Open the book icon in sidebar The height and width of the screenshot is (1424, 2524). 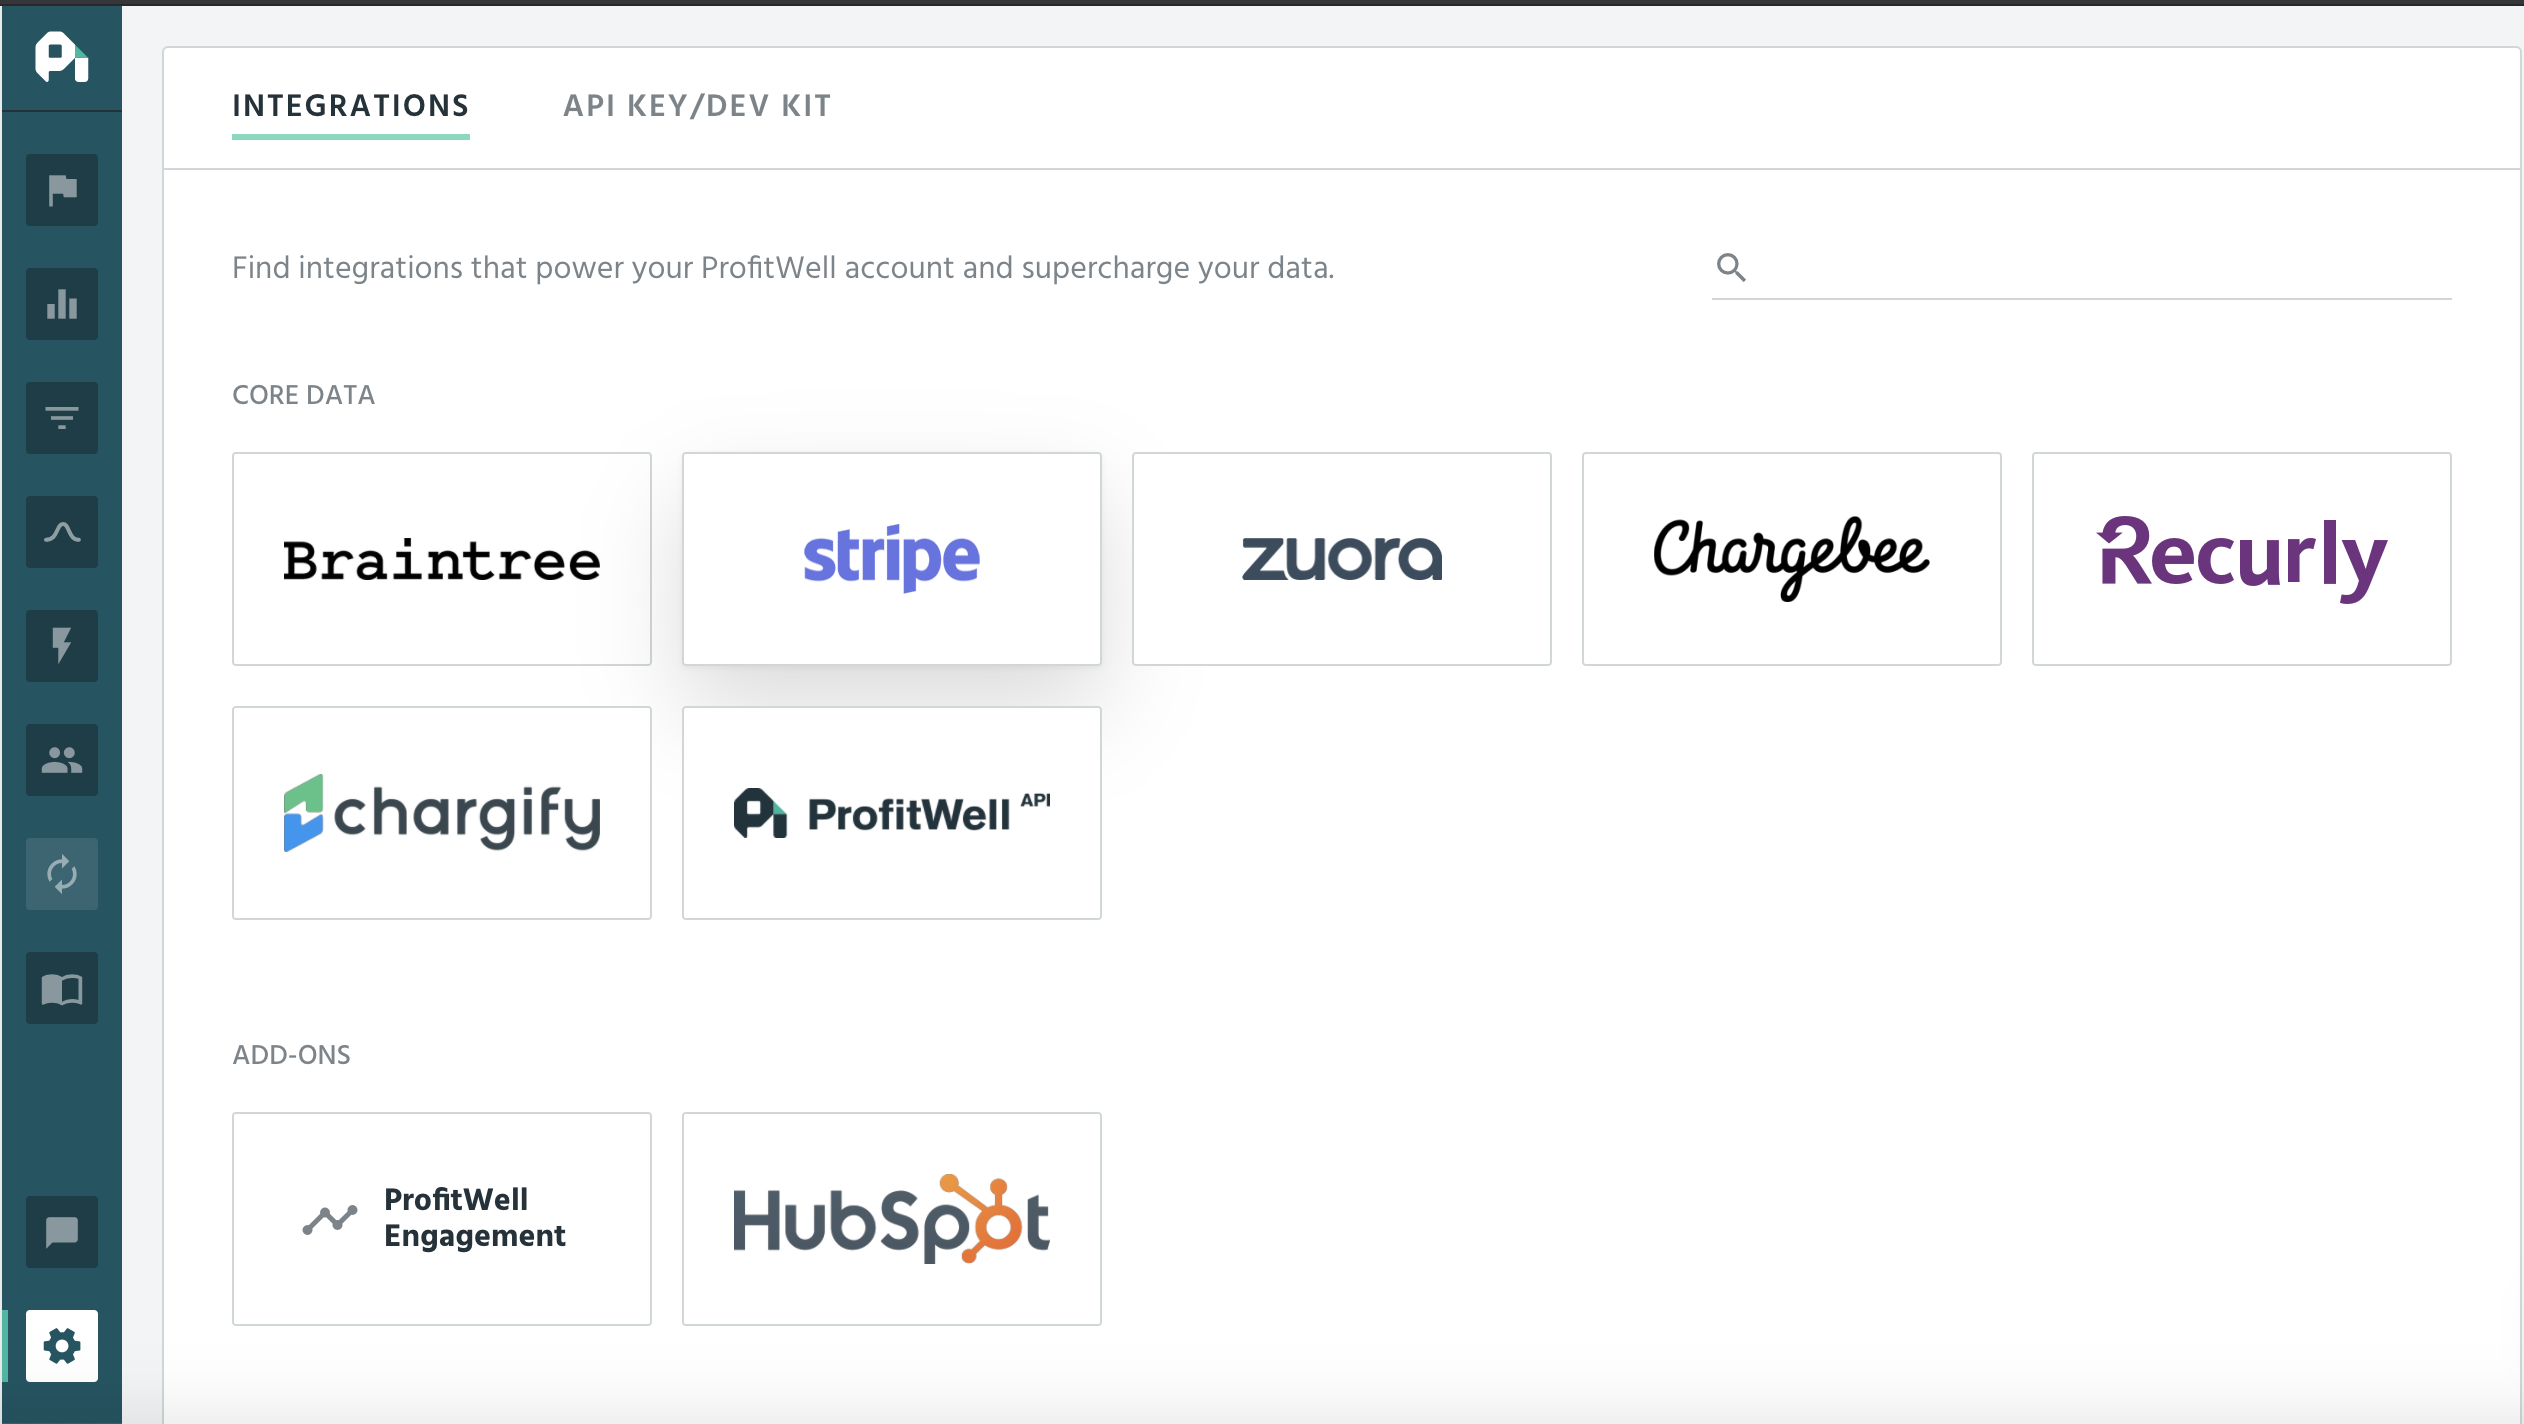tap(62, 988)
